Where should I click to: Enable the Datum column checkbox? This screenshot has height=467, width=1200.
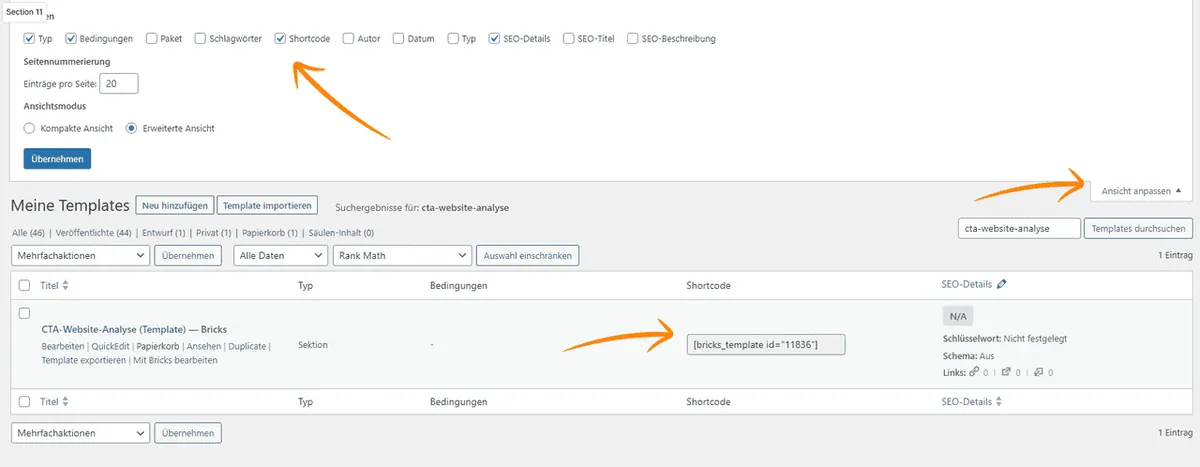[x=399, y=39]
